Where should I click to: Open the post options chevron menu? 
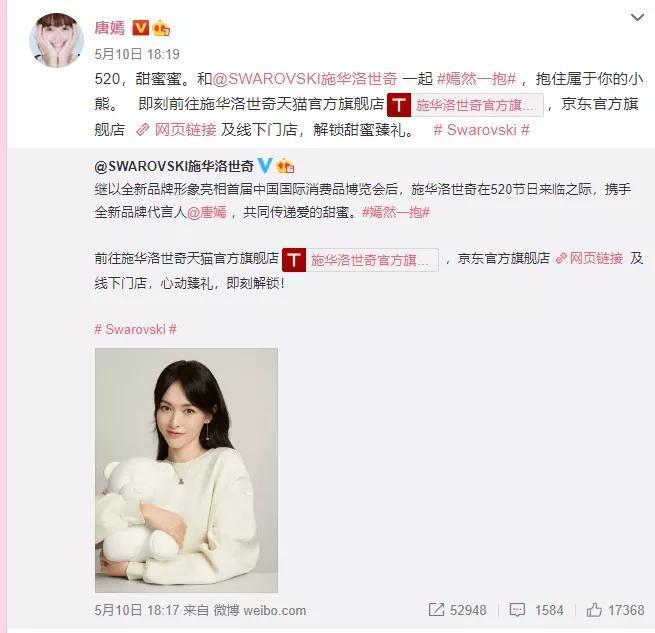[637, 18]
